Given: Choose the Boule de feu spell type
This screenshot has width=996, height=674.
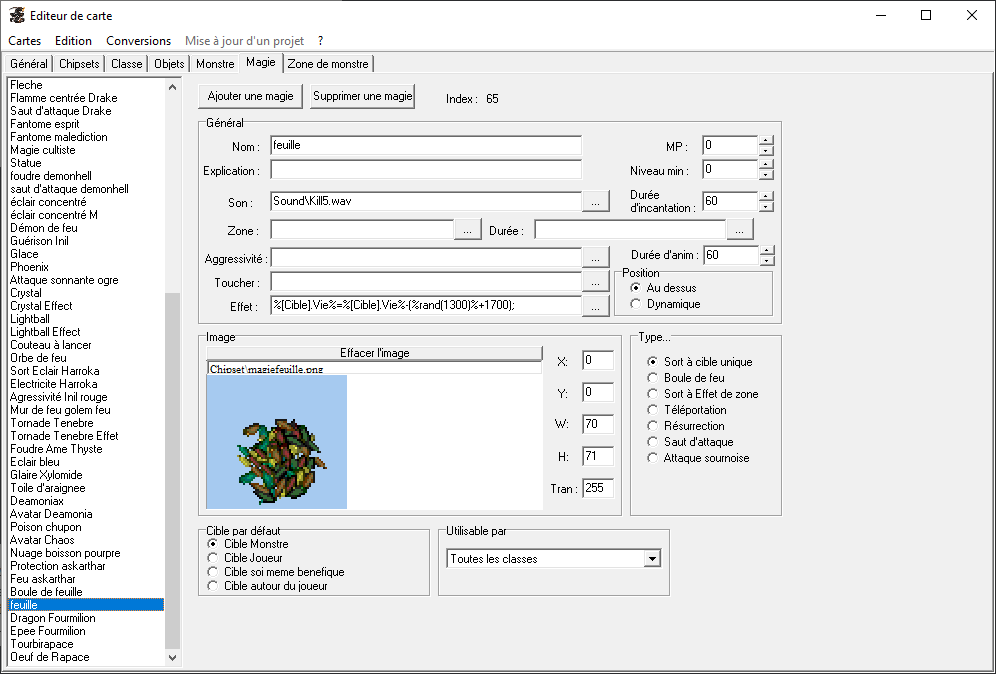Looking at the screenshot, I should click(x=653, y=378).
